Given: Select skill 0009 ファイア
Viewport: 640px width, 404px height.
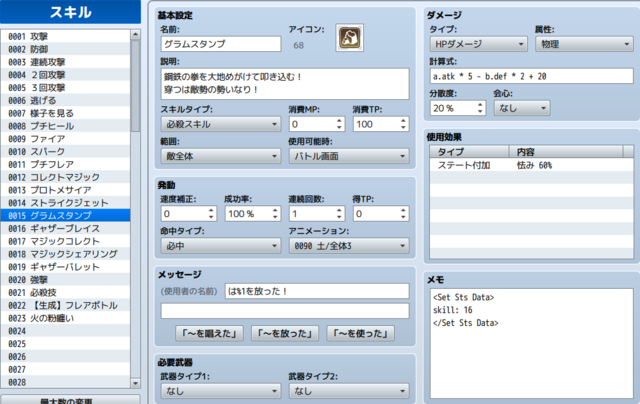Looking at the screenshot, I should [x=65, y=139].
